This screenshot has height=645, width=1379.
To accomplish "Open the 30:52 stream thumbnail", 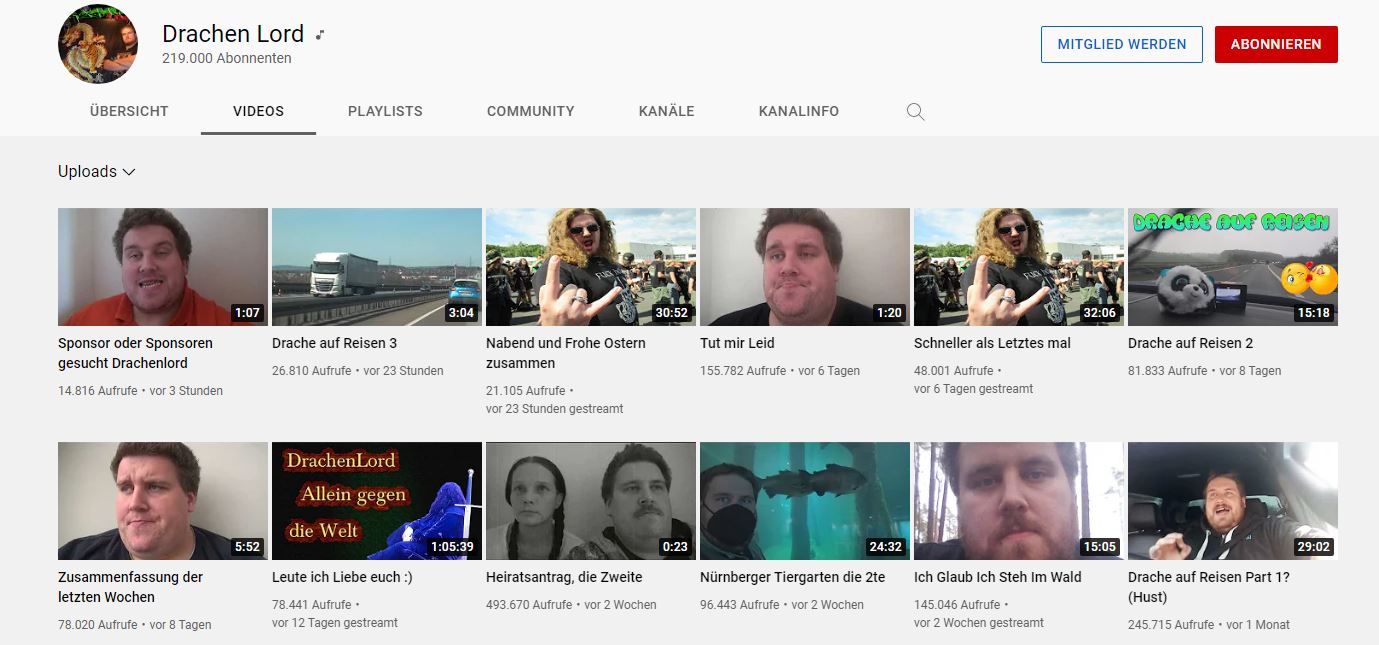I will [x=591, y=267].
